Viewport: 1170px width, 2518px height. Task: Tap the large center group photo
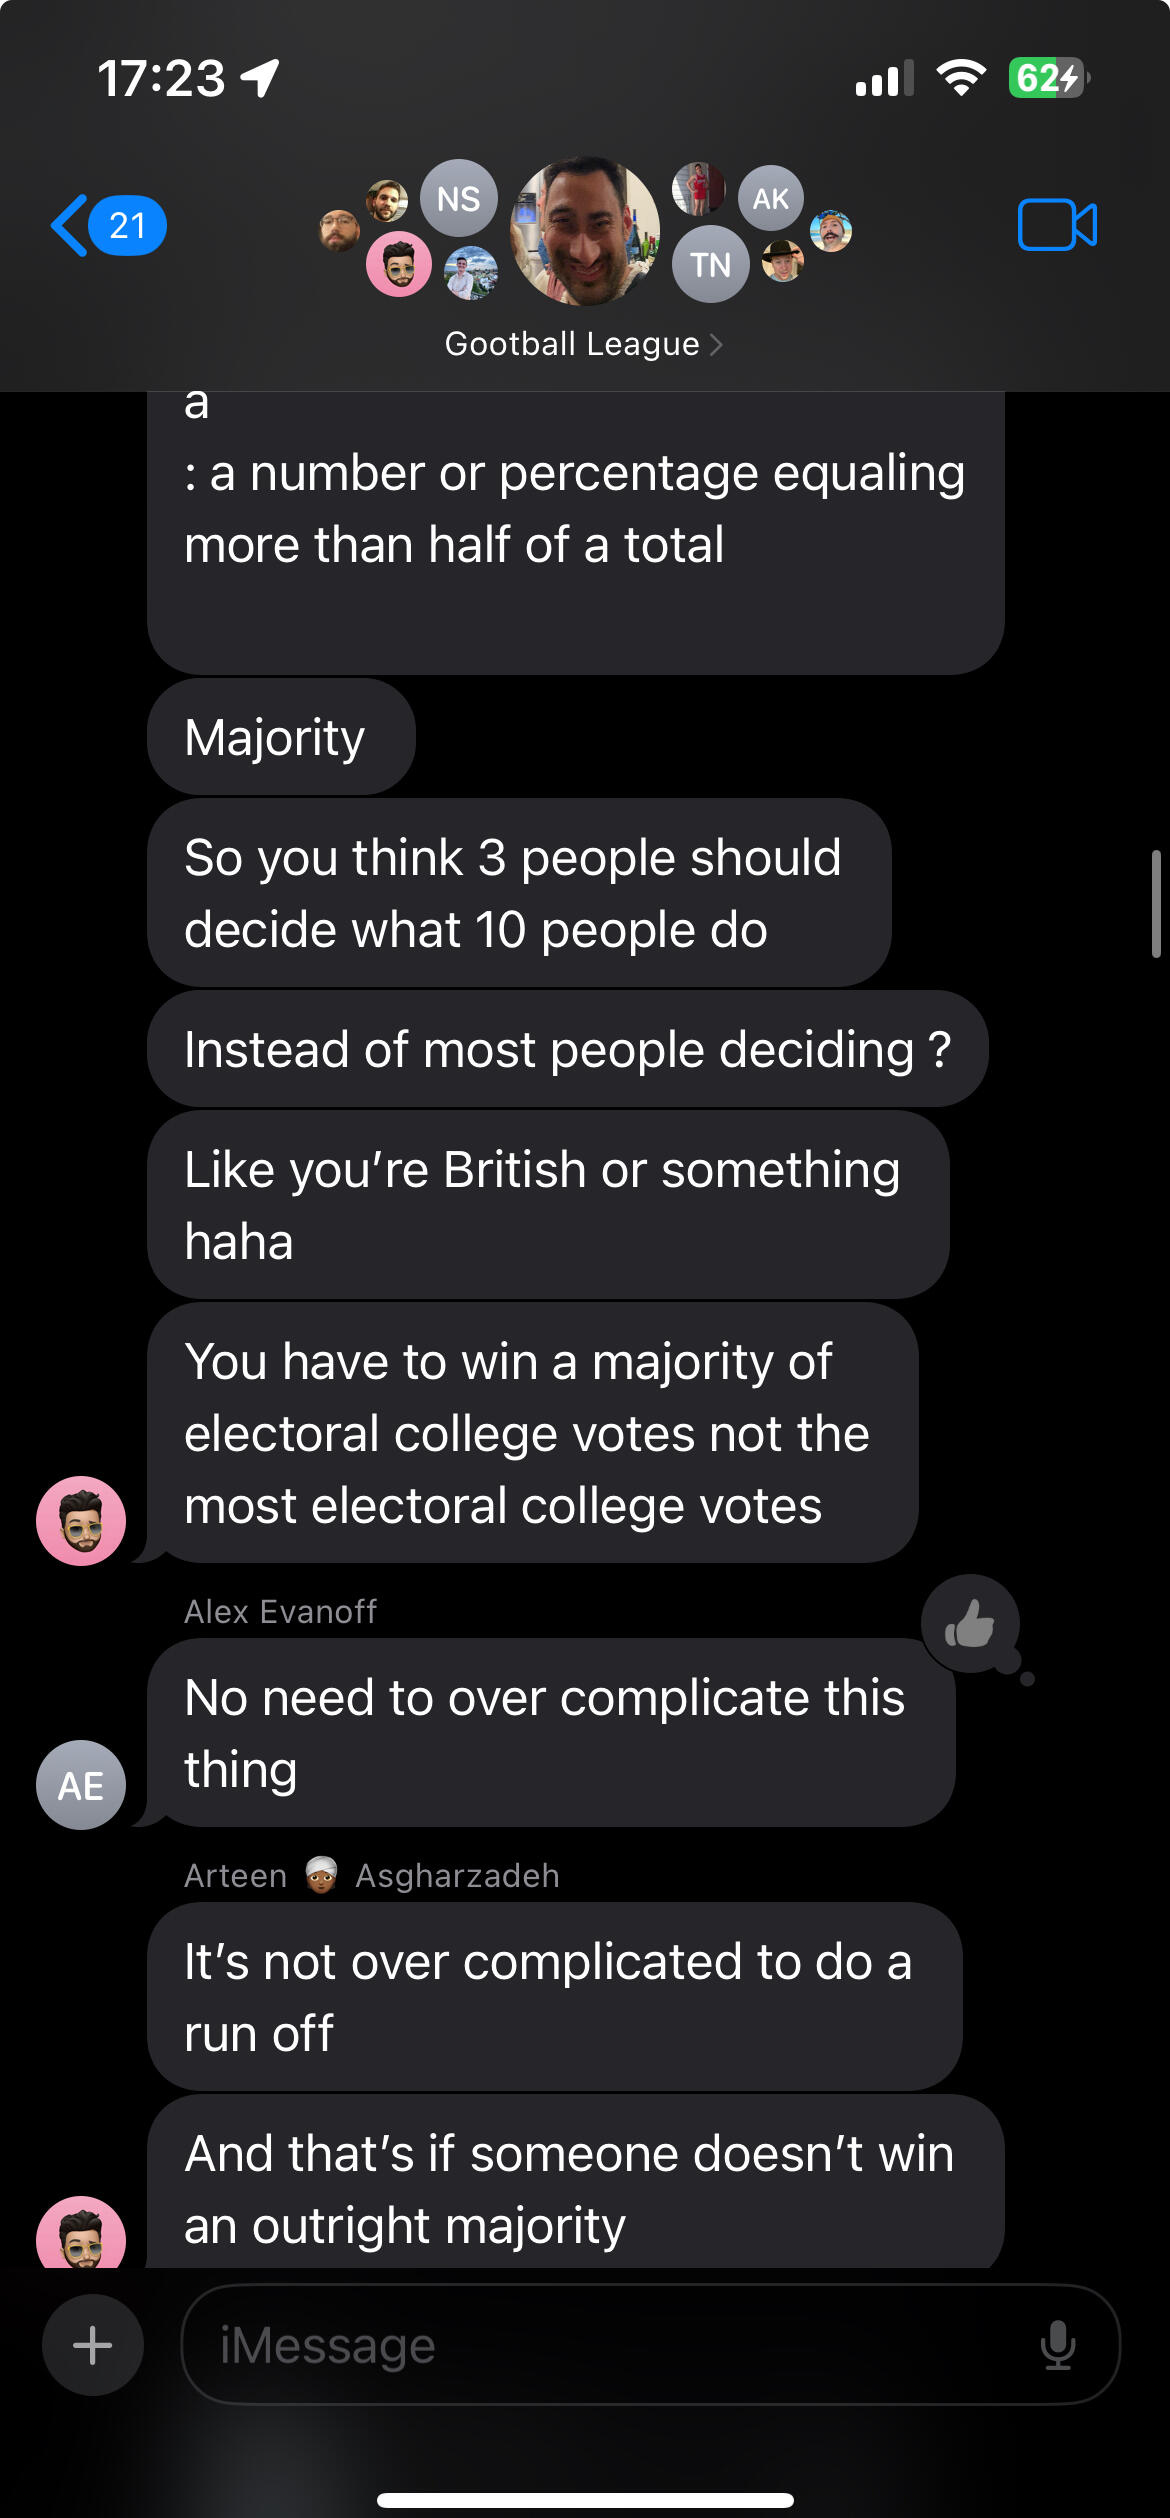click(585, 231)
